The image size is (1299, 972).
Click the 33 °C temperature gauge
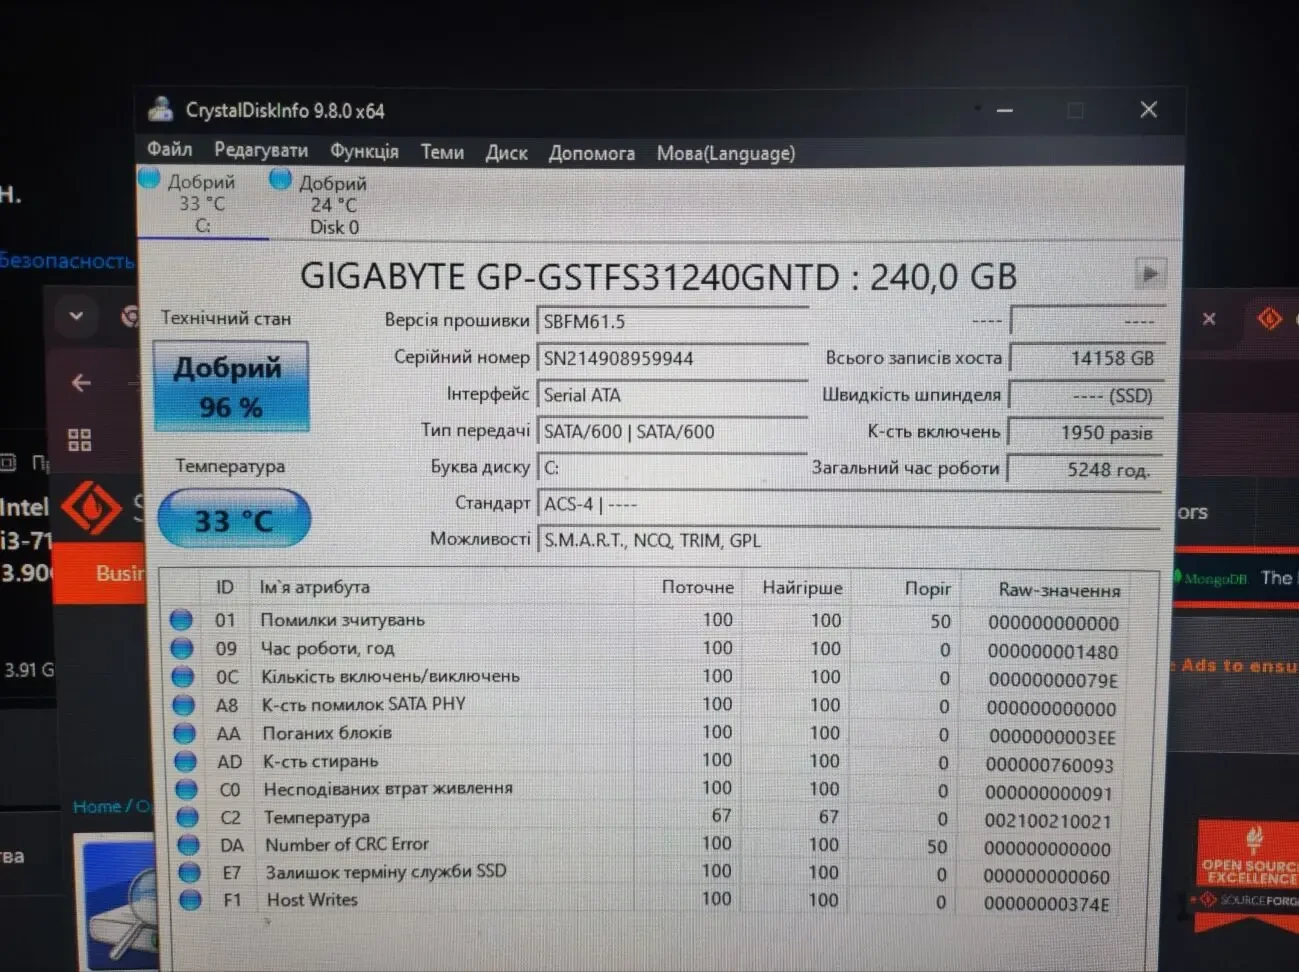click(x=234, y=518)
